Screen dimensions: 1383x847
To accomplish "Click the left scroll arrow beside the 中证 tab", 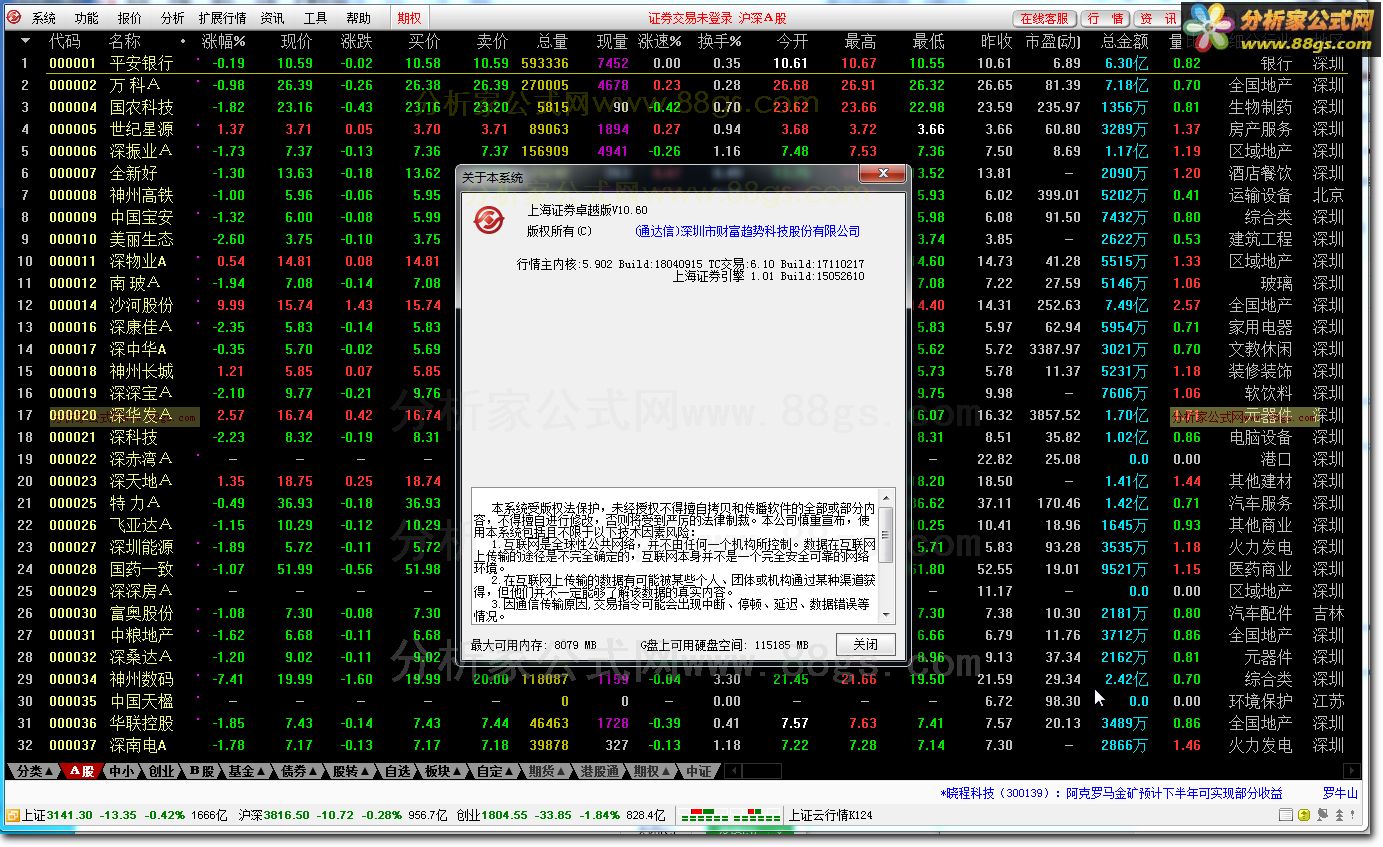I will (x=732, y=771).
